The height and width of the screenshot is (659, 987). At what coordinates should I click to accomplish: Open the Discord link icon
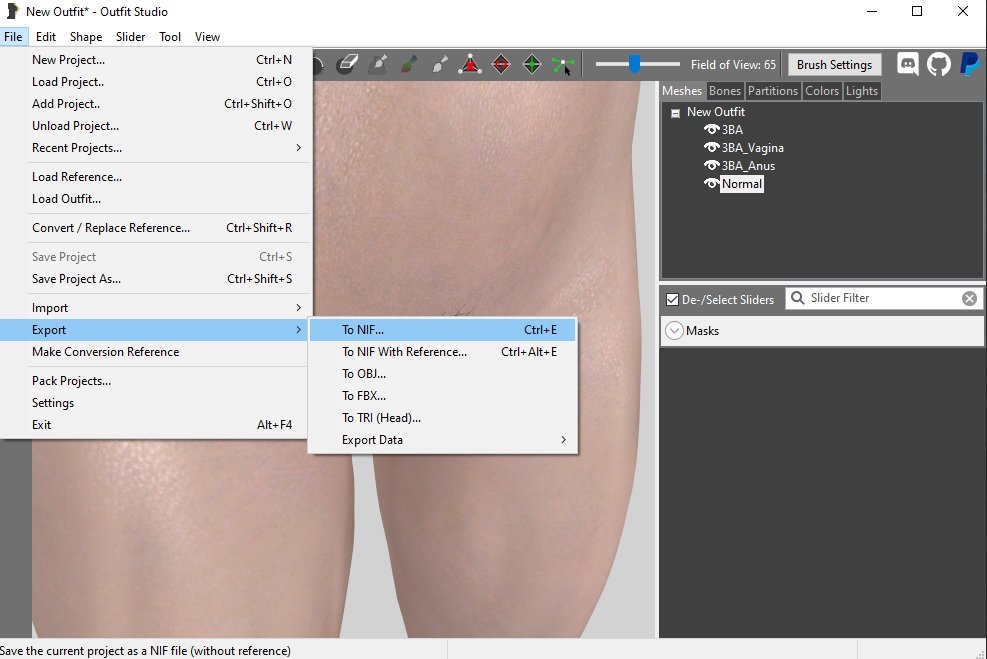[908, 65]
